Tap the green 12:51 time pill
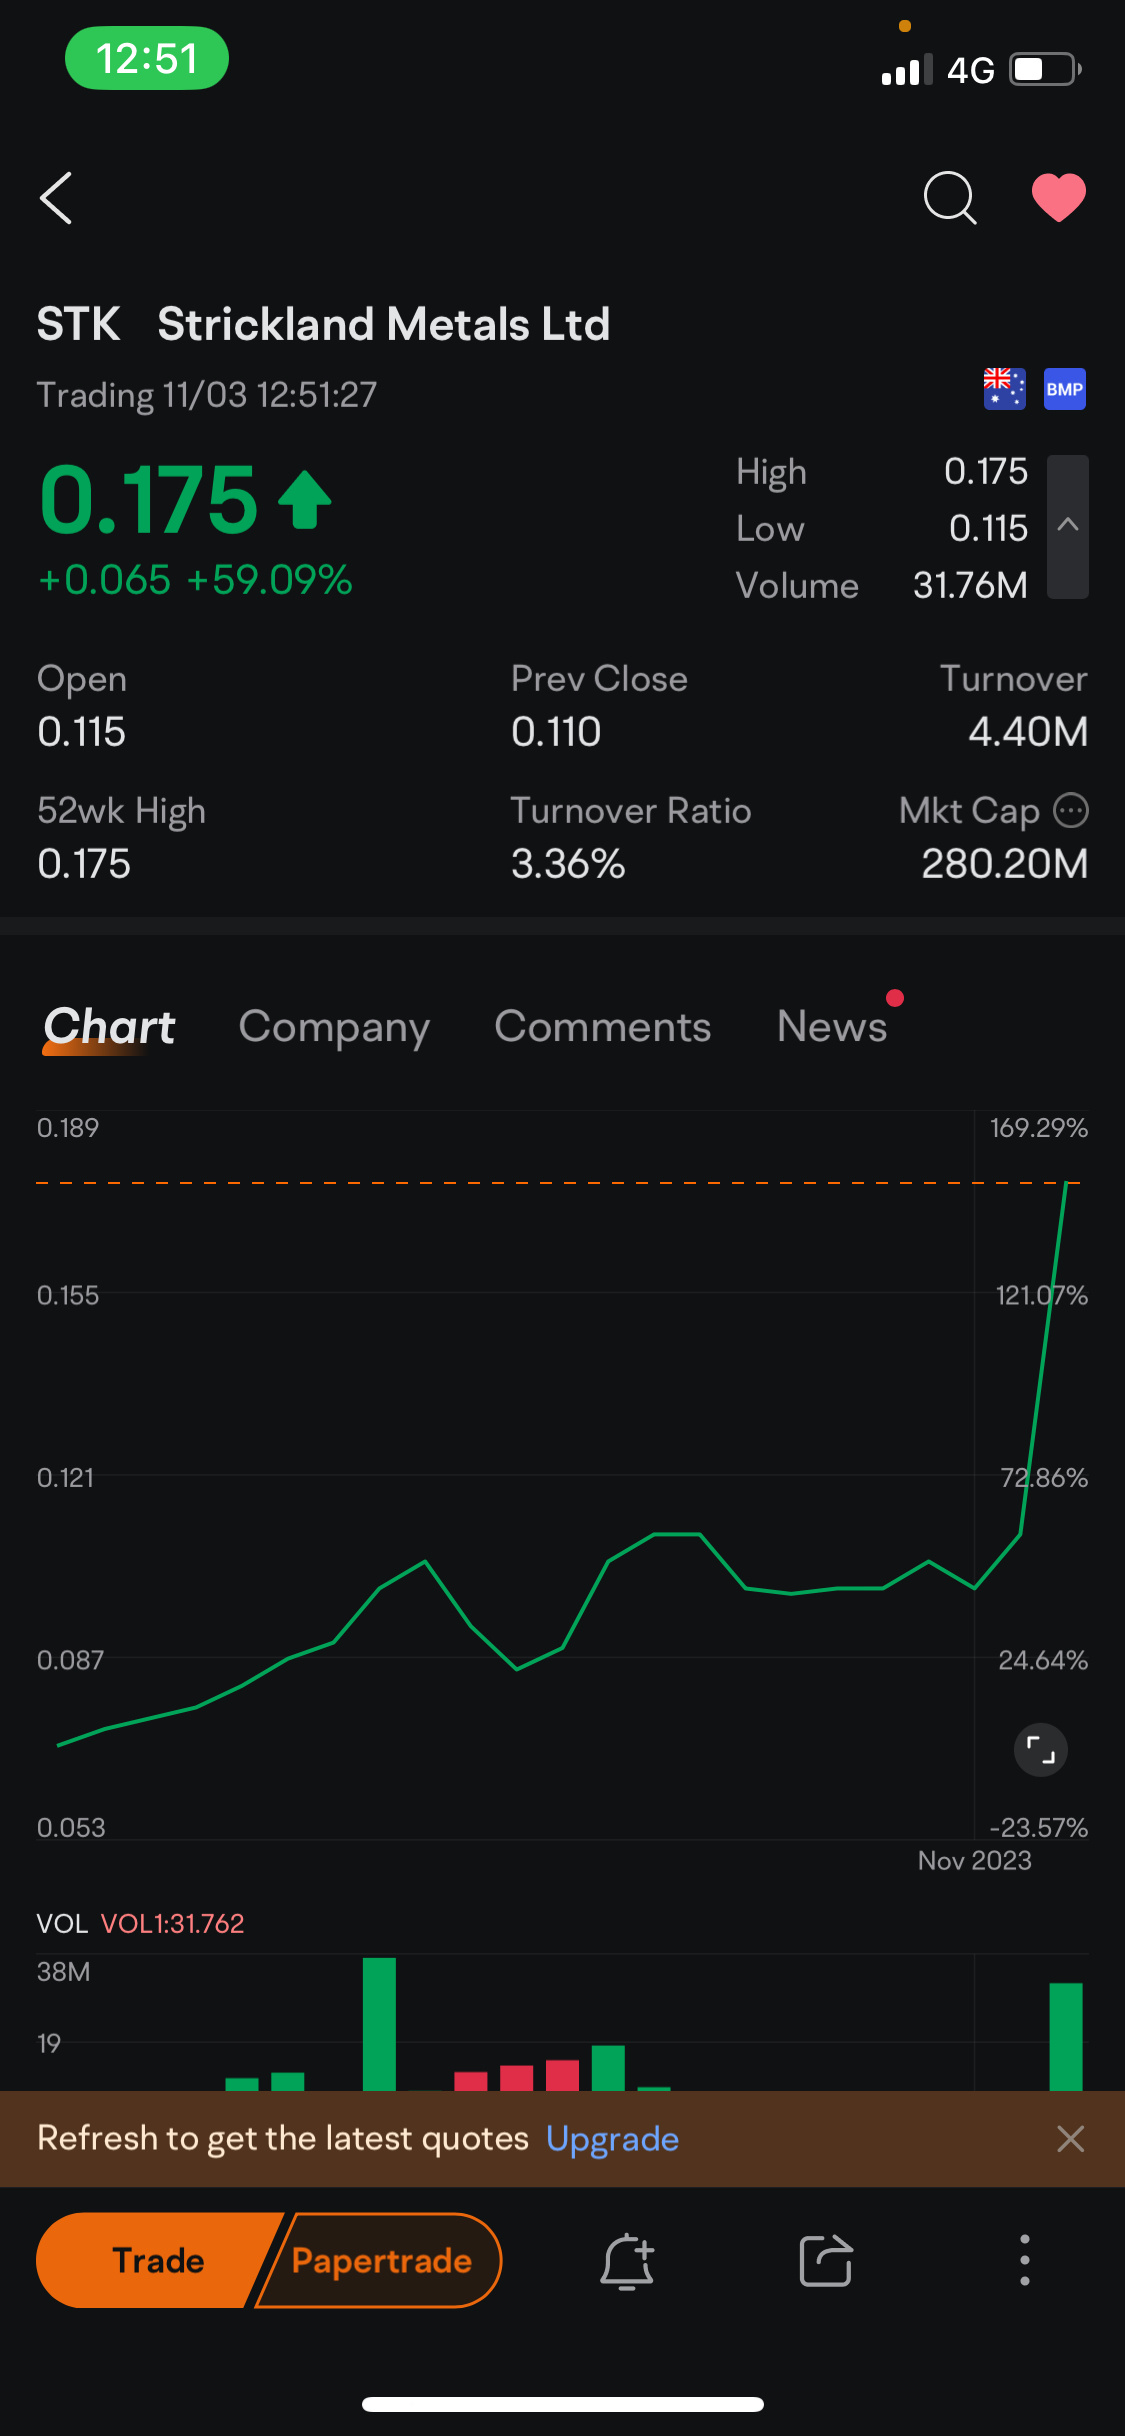The height and width of the screenshot is (2436, 1125). [x=147, y=58]
